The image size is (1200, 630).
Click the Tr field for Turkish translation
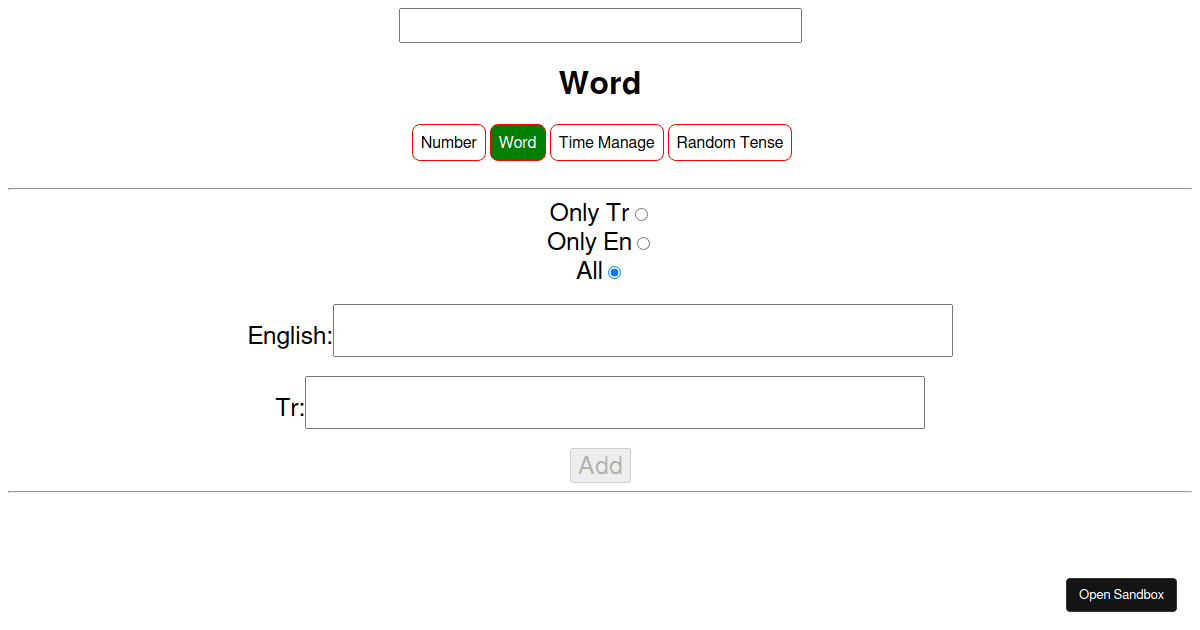pos(615,402)
